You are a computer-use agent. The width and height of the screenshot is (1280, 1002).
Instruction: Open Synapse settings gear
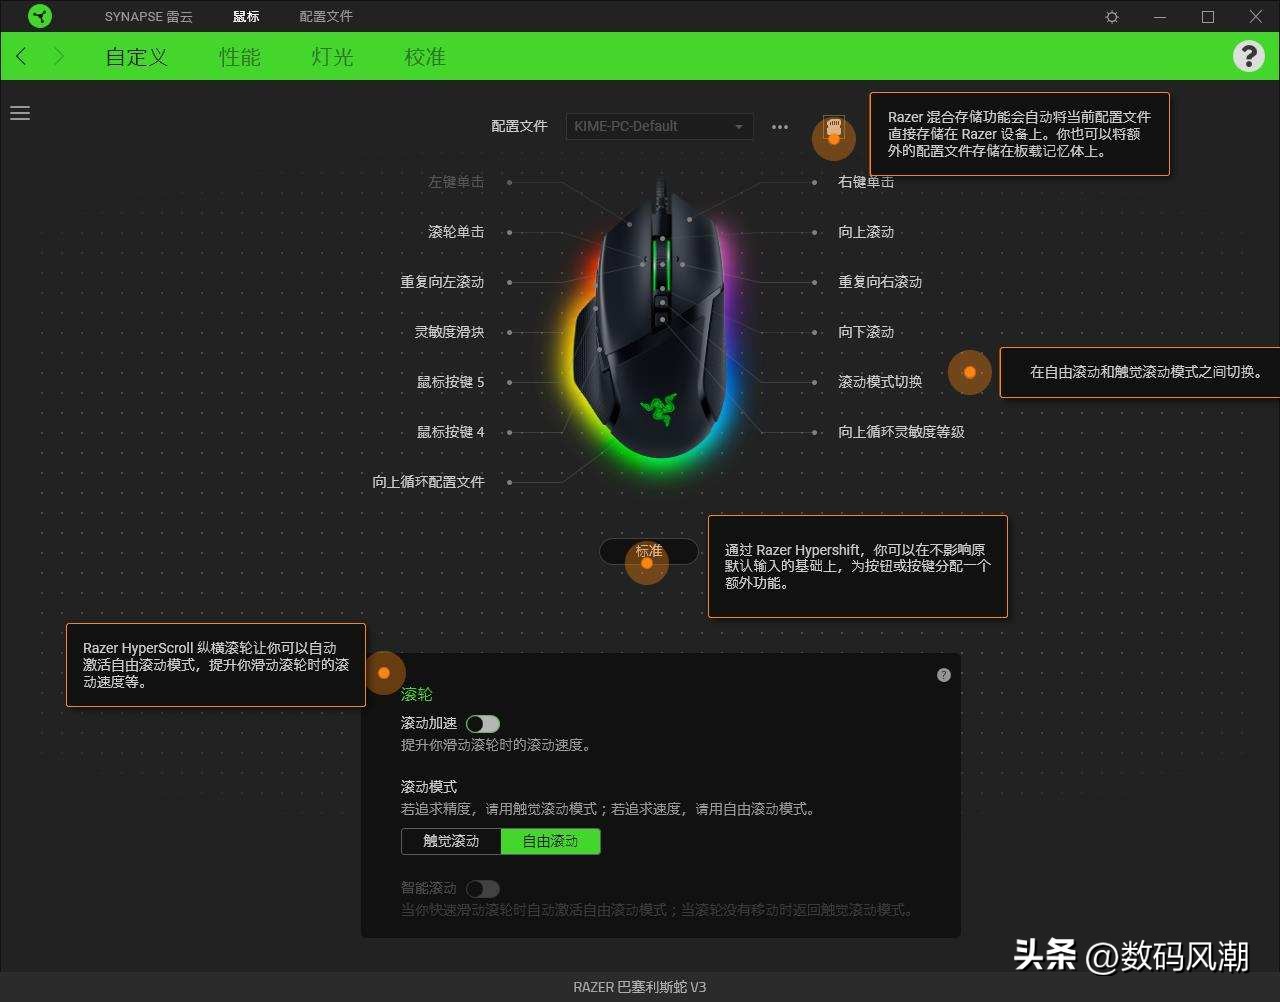tap(1111, 16)
